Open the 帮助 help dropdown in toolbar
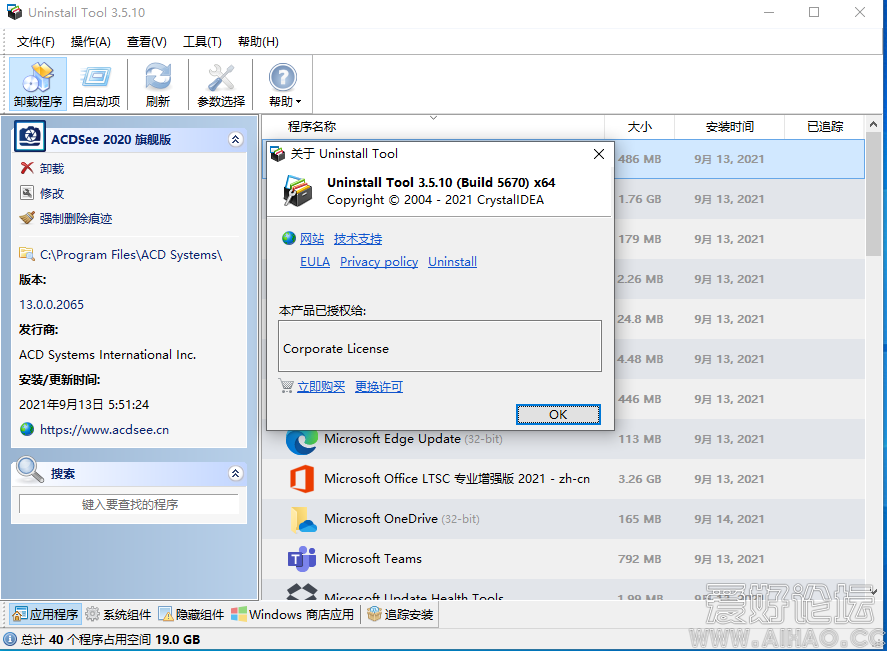 [283, 84]
